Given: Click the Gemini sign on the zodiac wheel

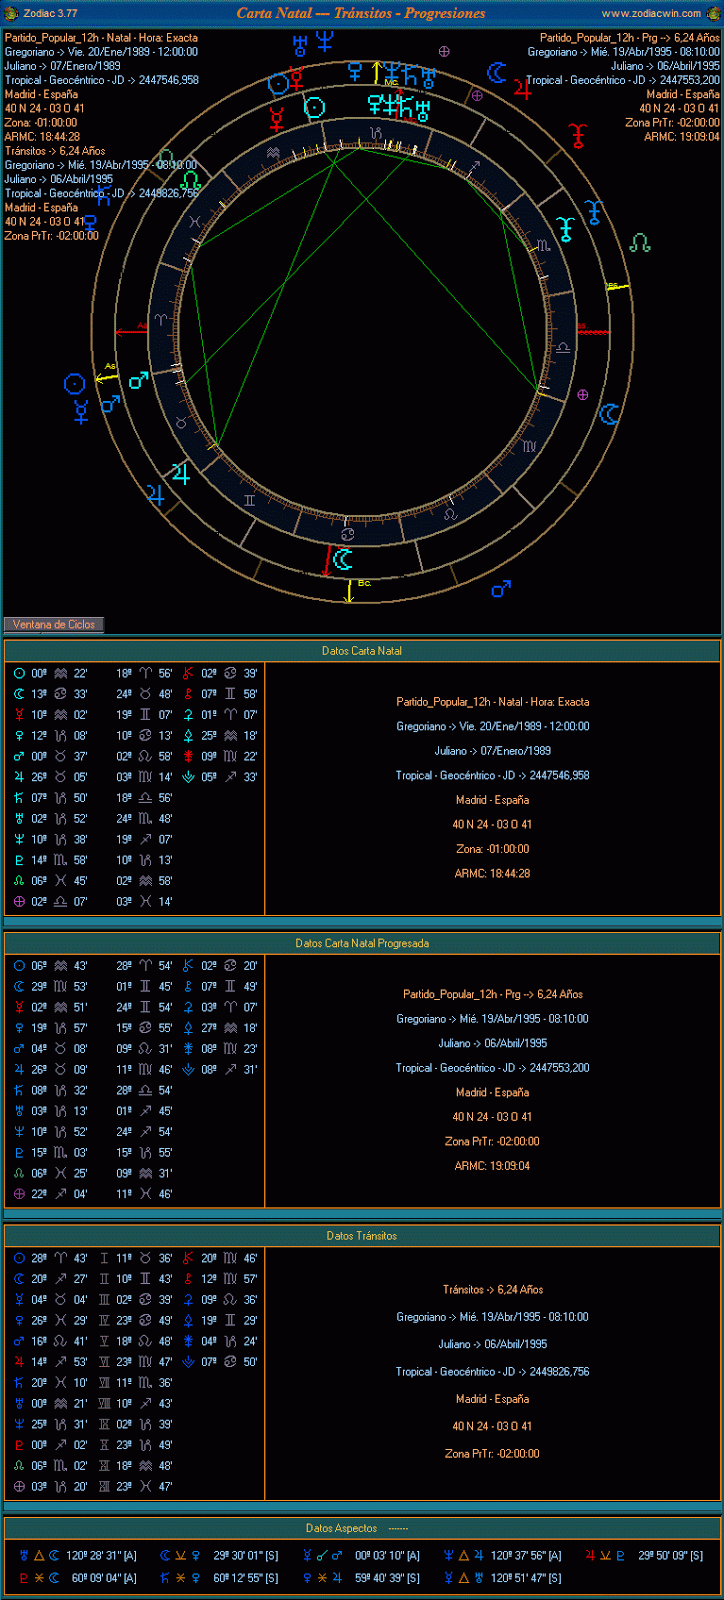Looking at the screenshot, I should (x=249, y=500).
